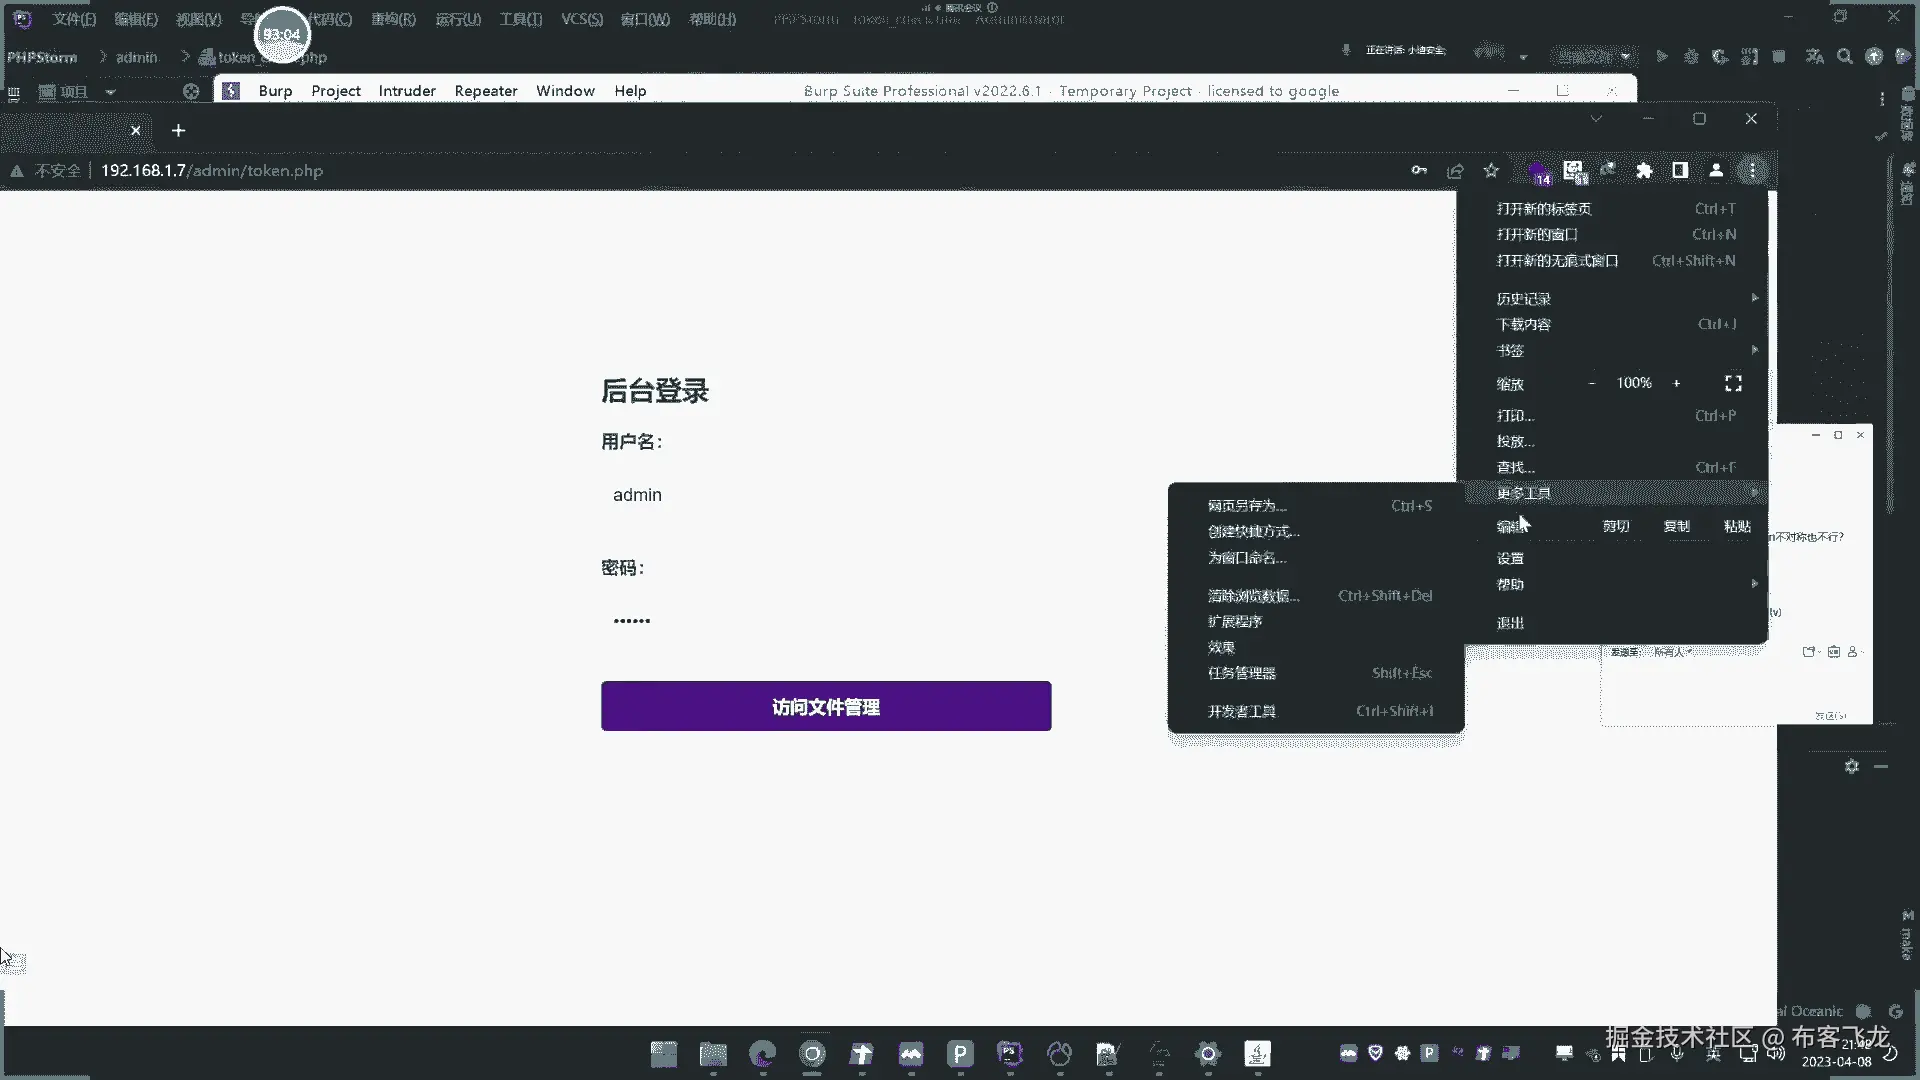Click the share page icon
The width and height of the screenshot is (1920, 1080).
click(1455, 171)
